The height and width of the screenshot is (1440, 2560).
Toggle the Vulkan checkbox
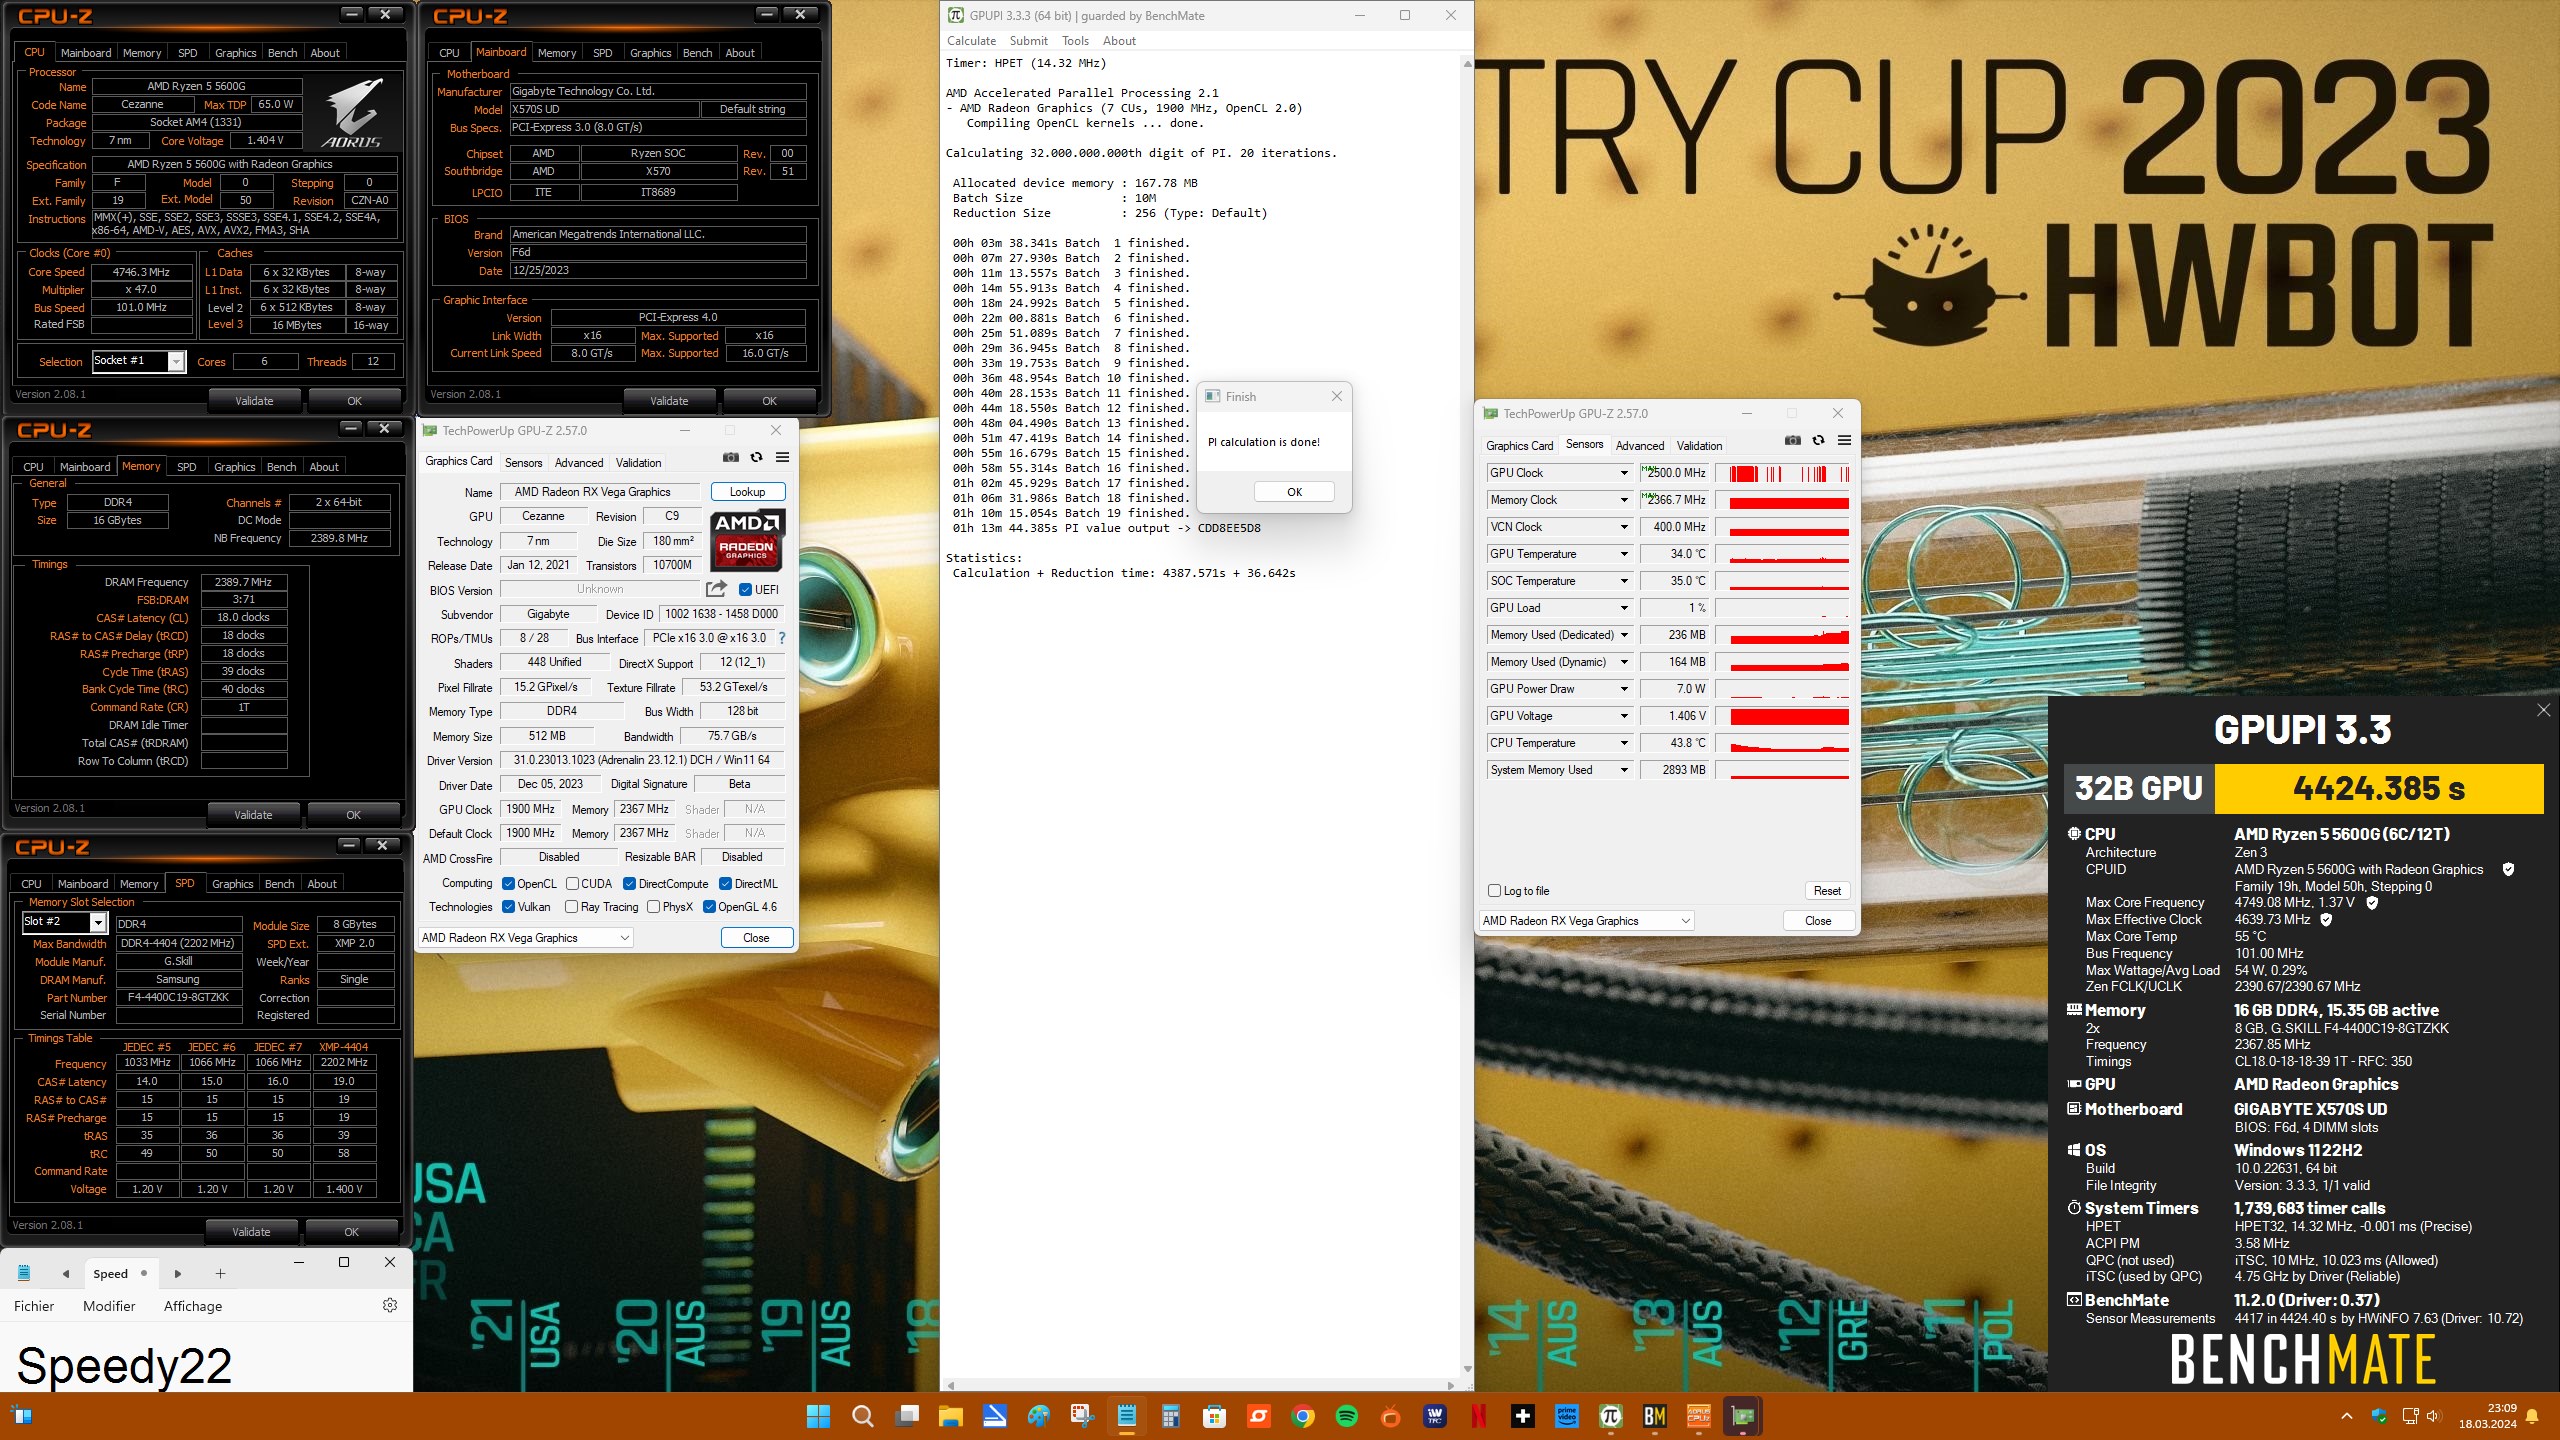click(x=508, y=907)
